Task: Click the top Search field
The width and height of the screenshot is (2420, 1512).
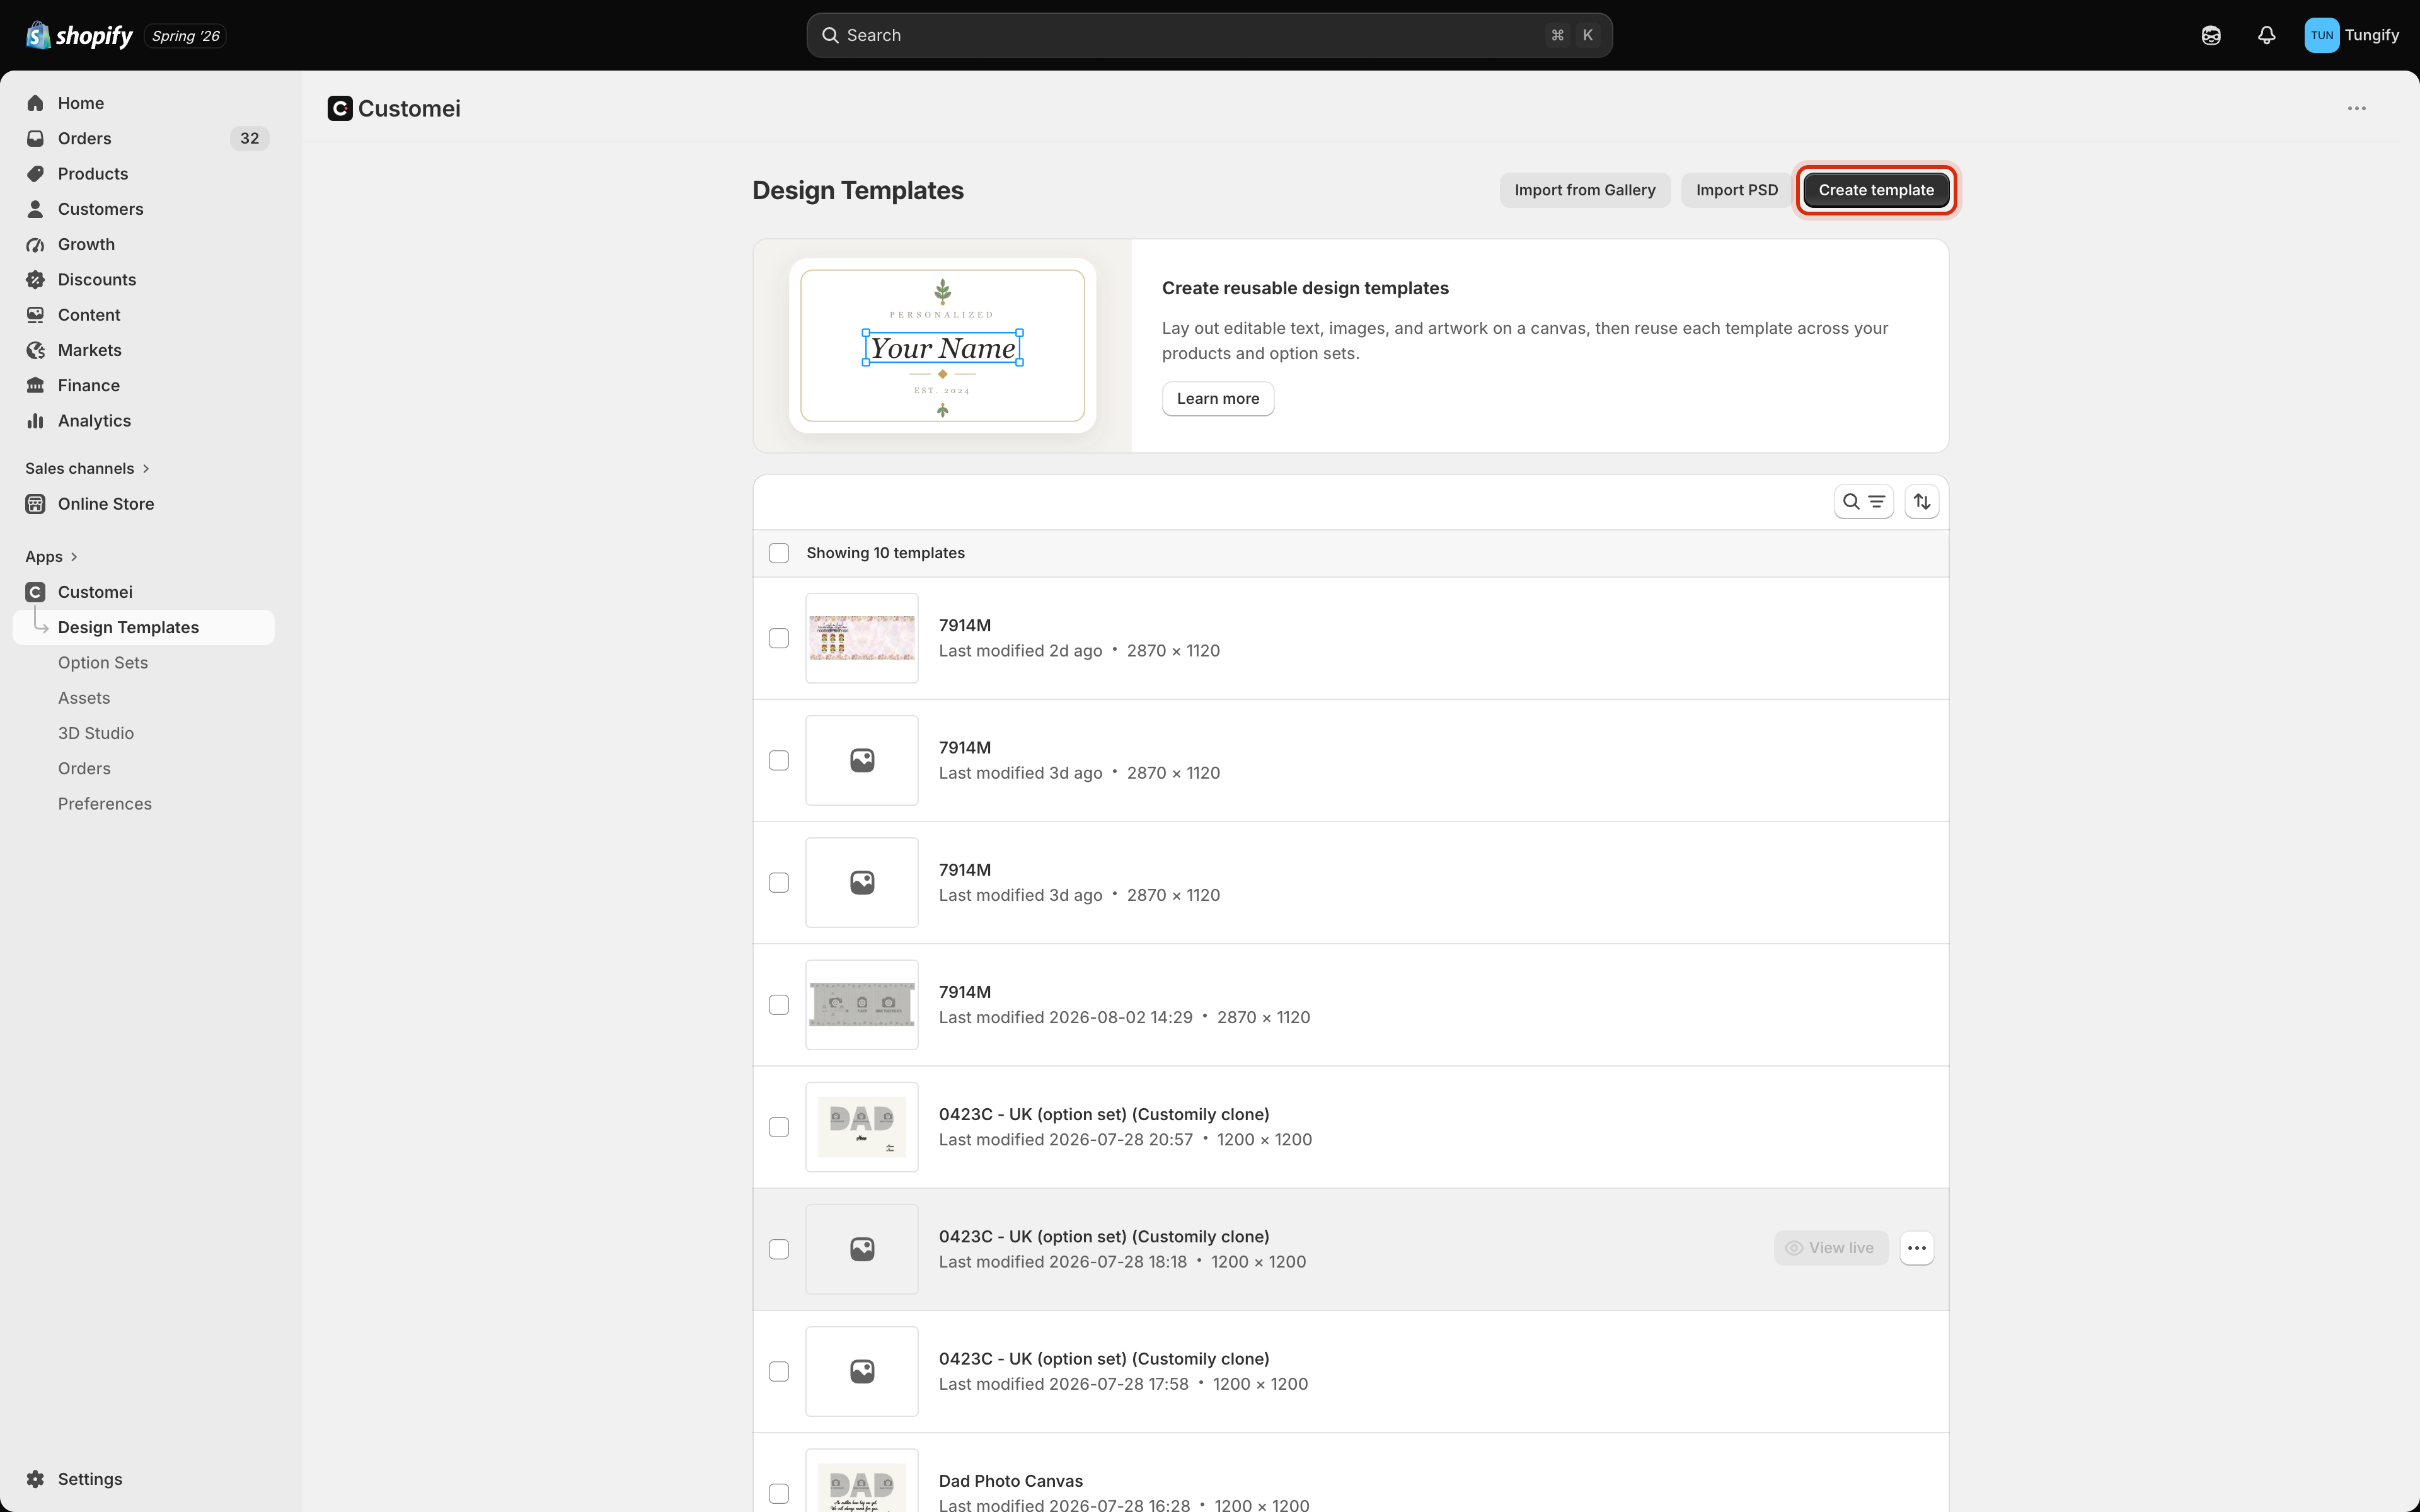Action: (1209, 35)
